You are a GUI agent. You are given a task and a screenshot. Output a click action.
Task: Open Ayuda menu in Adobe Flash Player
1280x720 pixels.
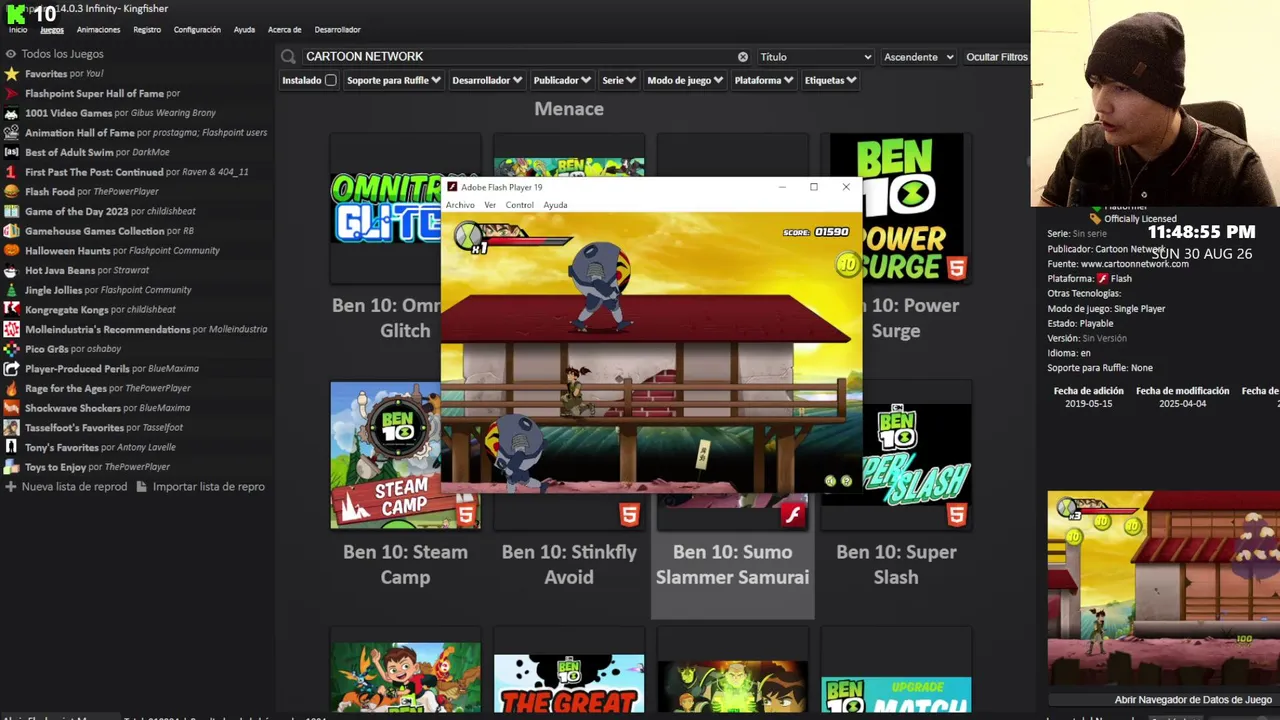555,205
